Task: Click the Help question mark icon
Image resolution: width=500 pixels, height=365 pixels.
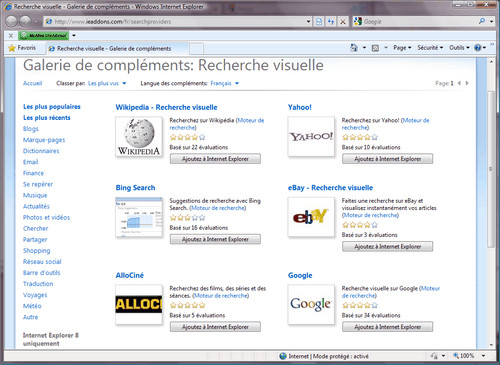Action: click(478, 48)
